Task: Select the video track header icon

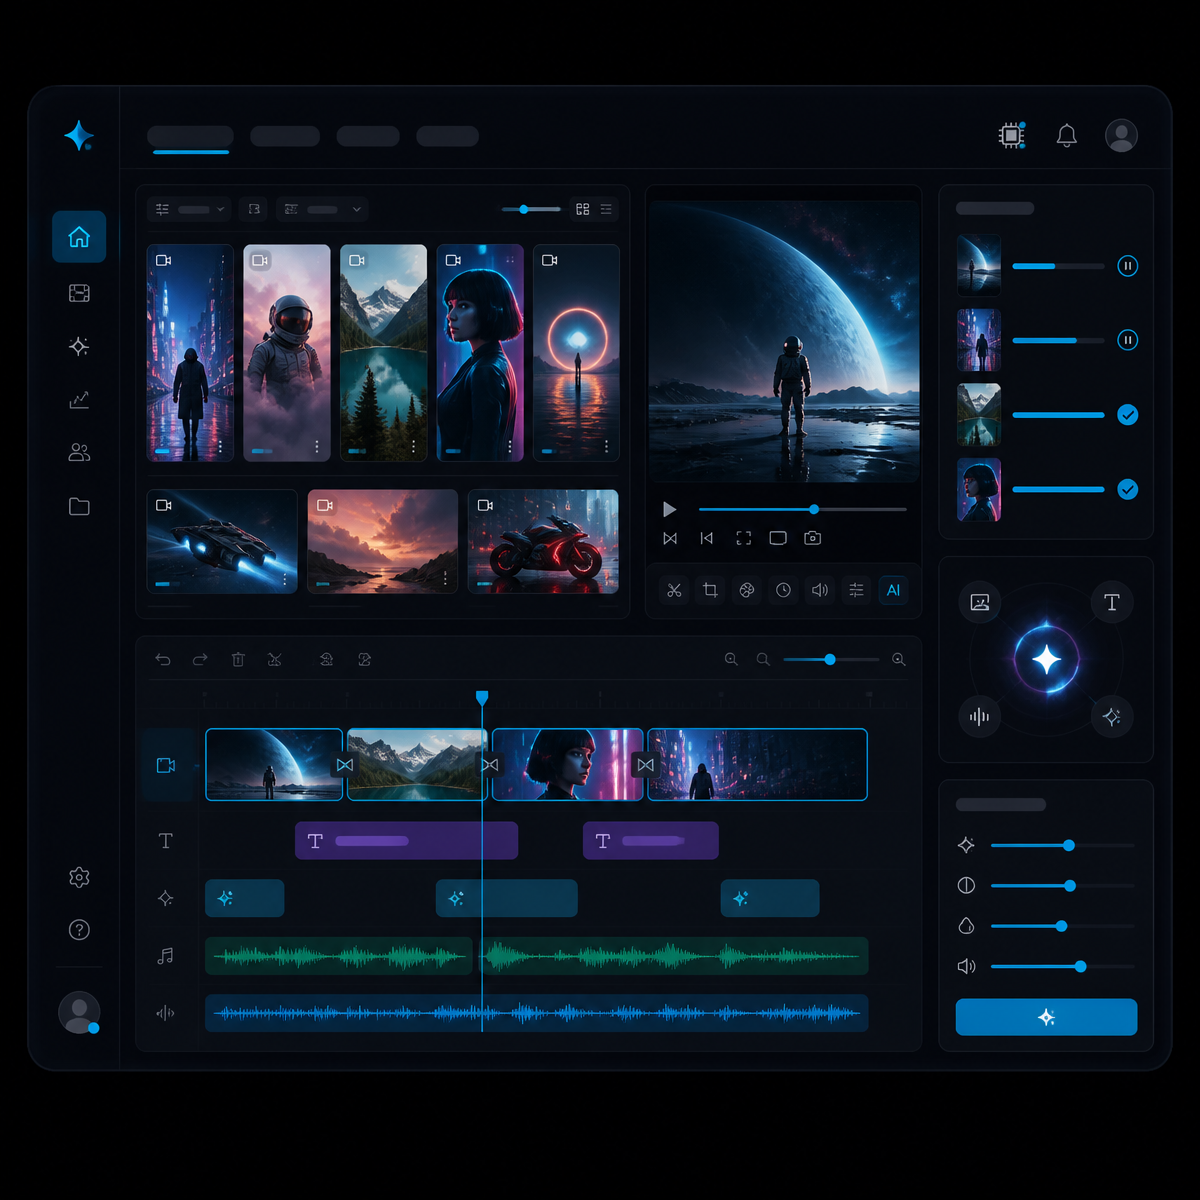Action: click(166, 765)
